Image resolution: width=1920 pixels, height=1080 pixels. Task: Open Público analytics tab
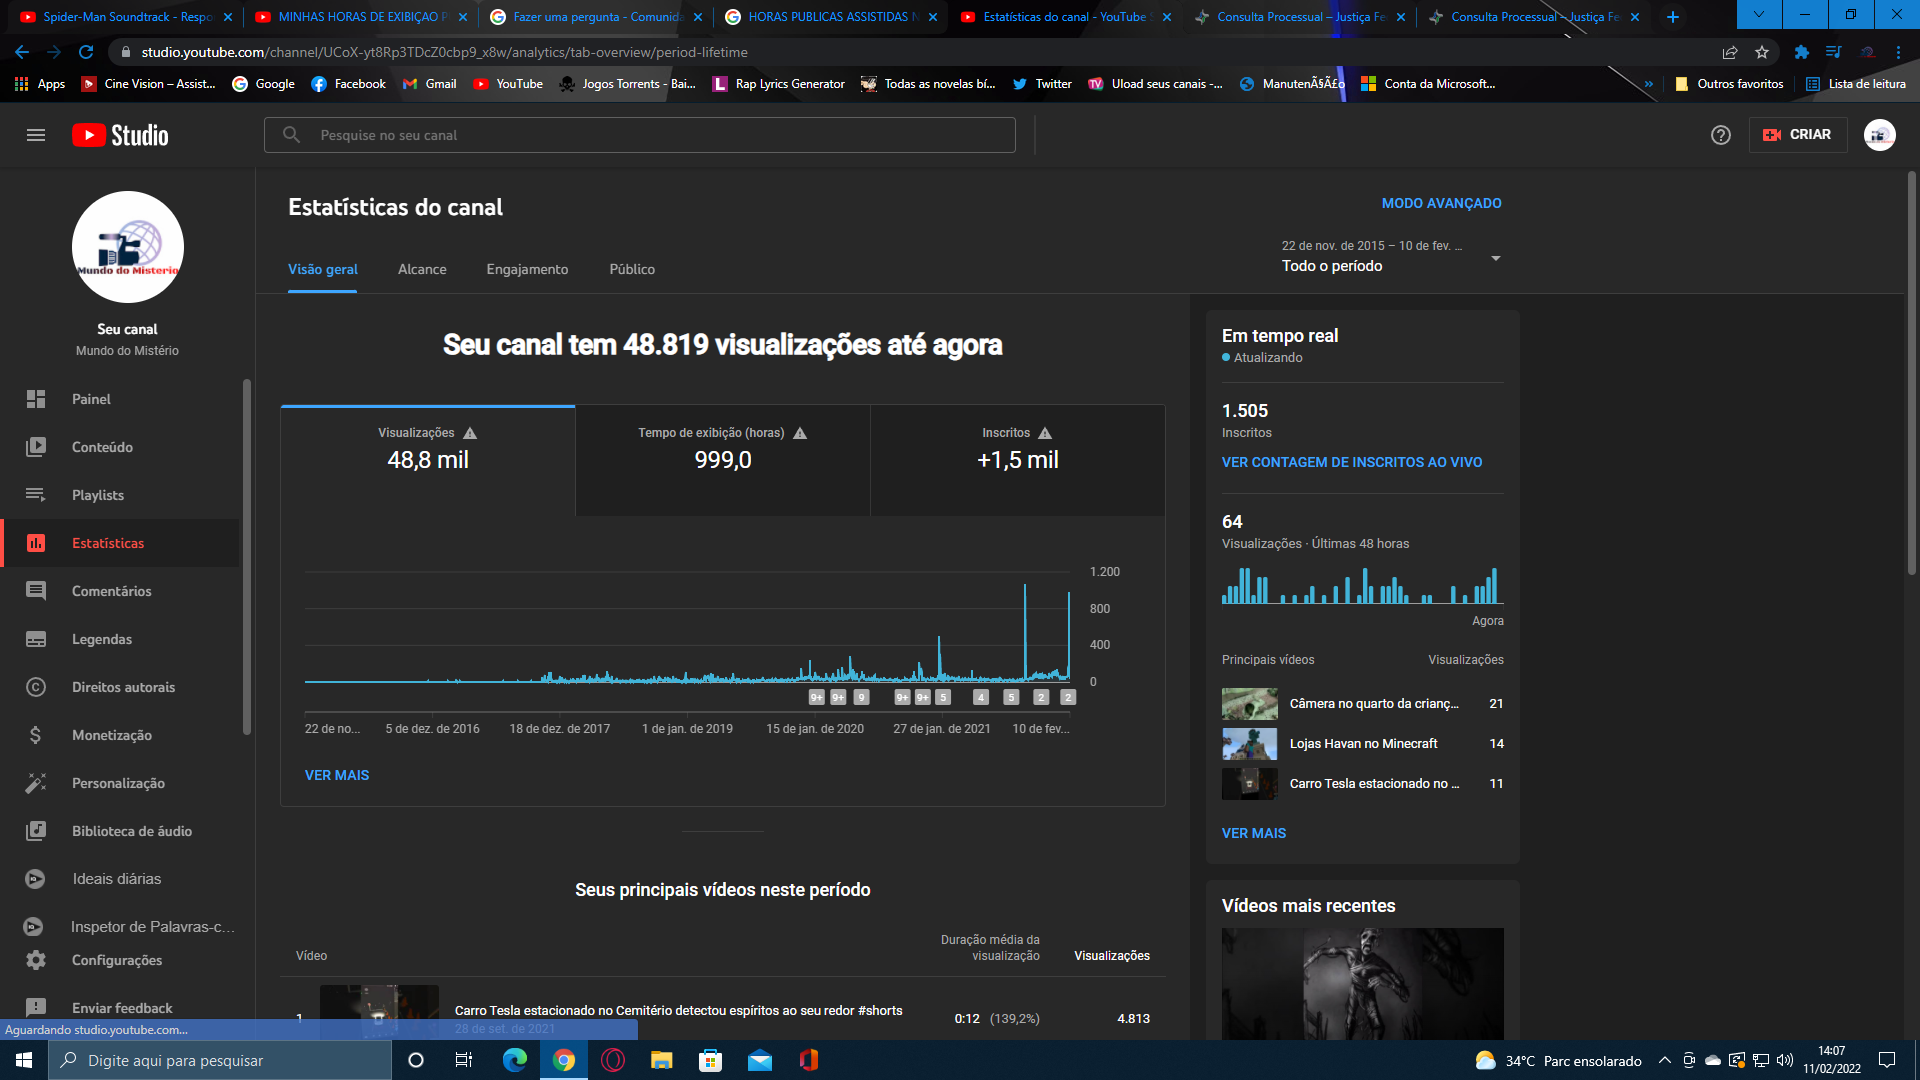pos(630,269)
